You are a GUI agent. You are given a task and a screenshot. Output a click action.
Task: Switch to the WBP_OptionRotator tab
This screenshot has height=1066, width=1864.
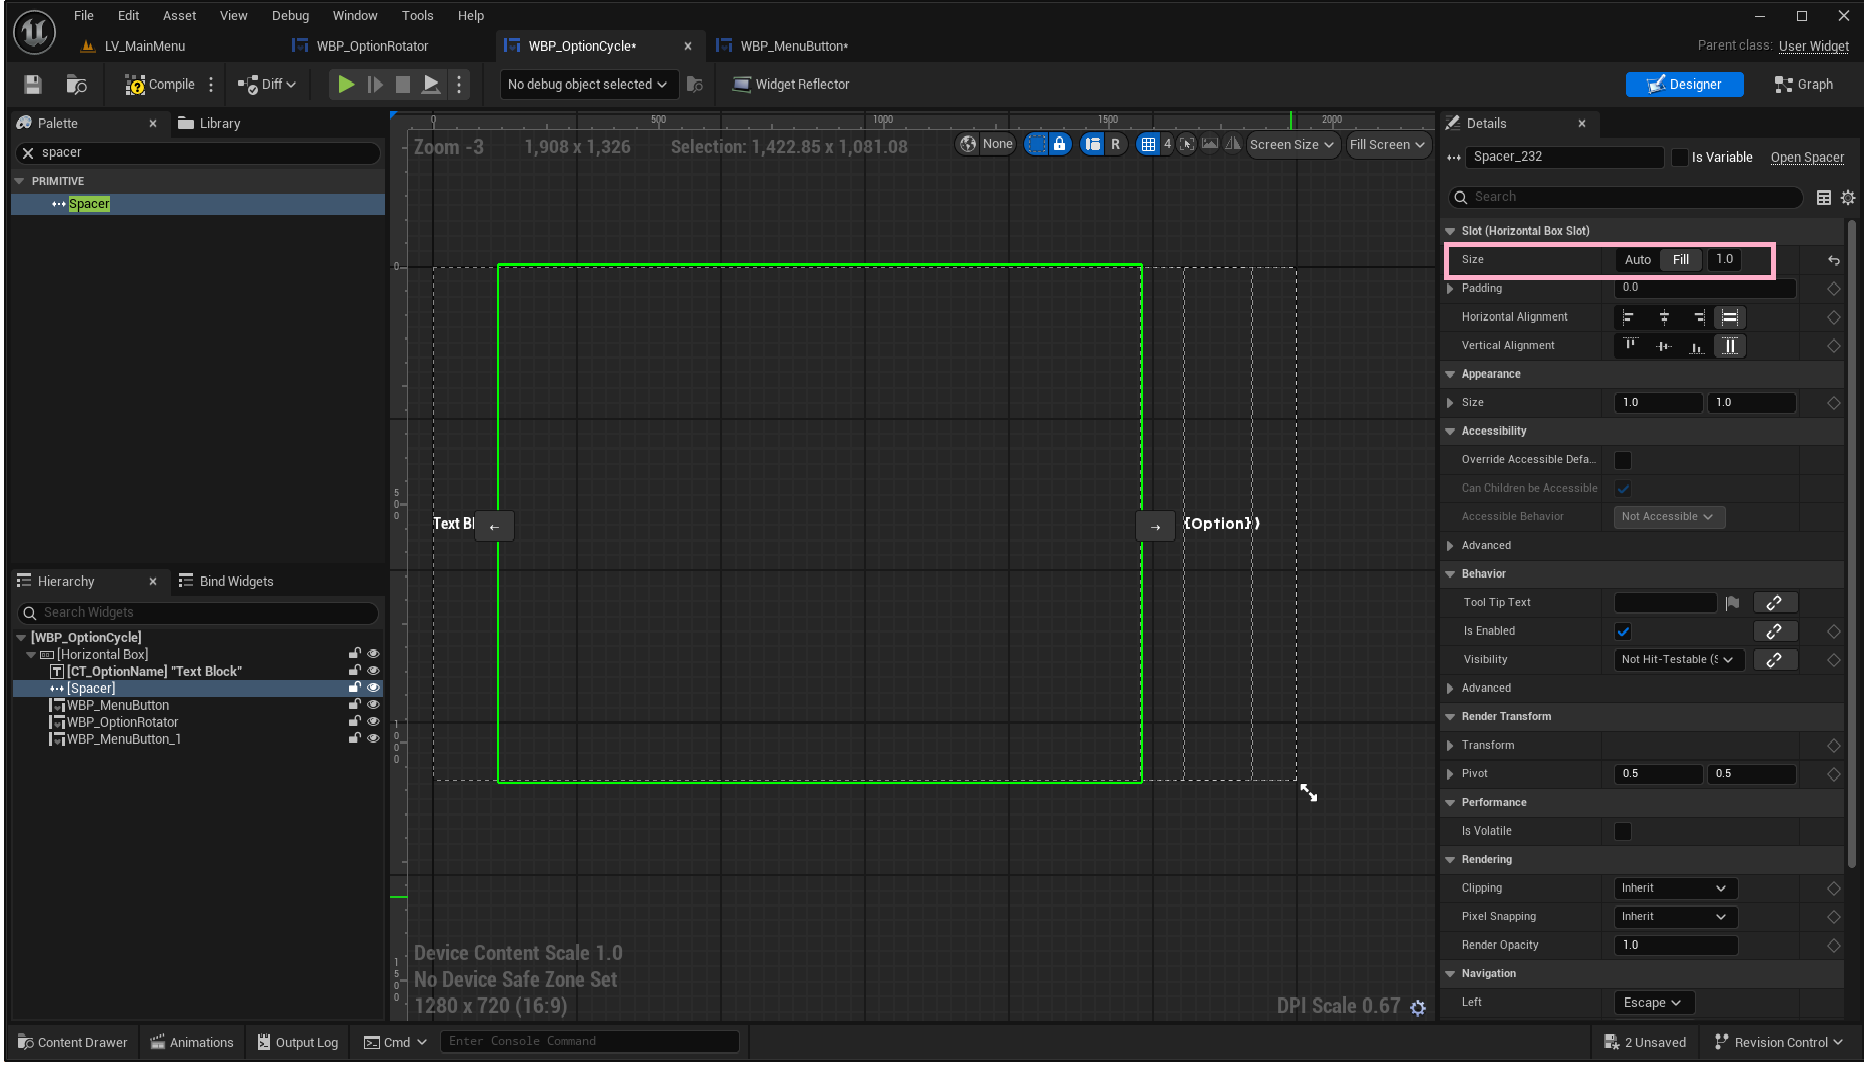pyautogui.click(x=371, y=46)
